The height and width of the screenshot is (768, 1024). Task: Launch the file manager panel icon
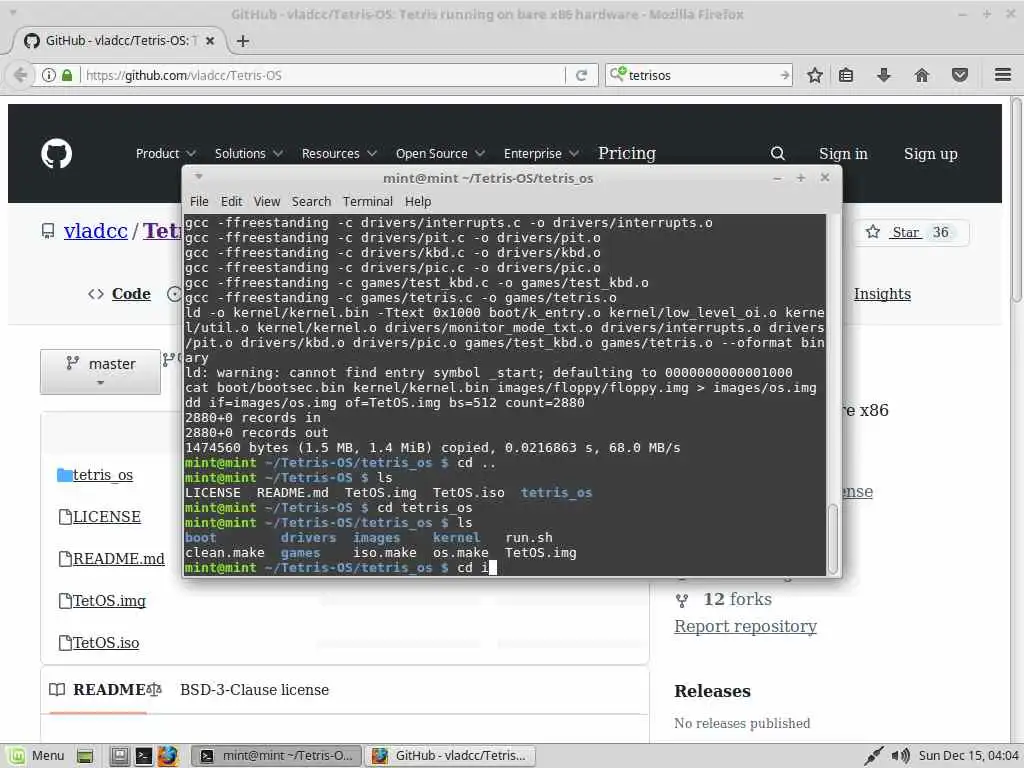120,756
